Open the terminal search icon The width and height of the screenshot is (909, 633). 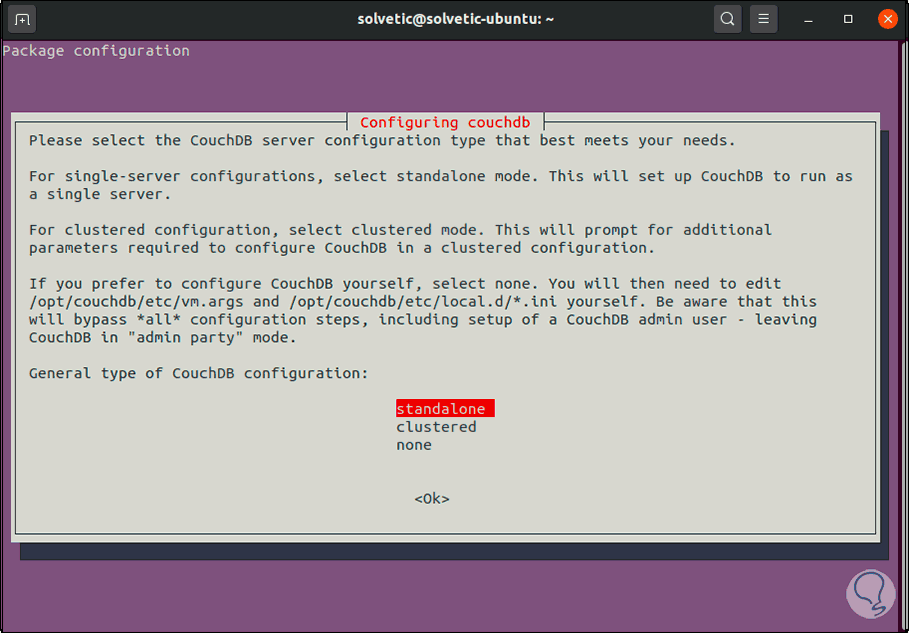tap(728, 20)
